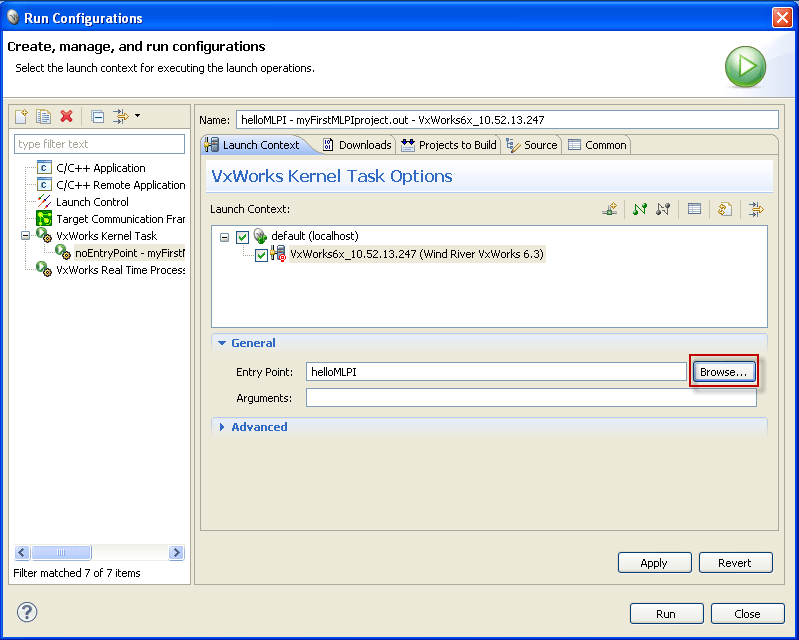Click the Apply button
The image size is (799, 640).
click(654, 563)
